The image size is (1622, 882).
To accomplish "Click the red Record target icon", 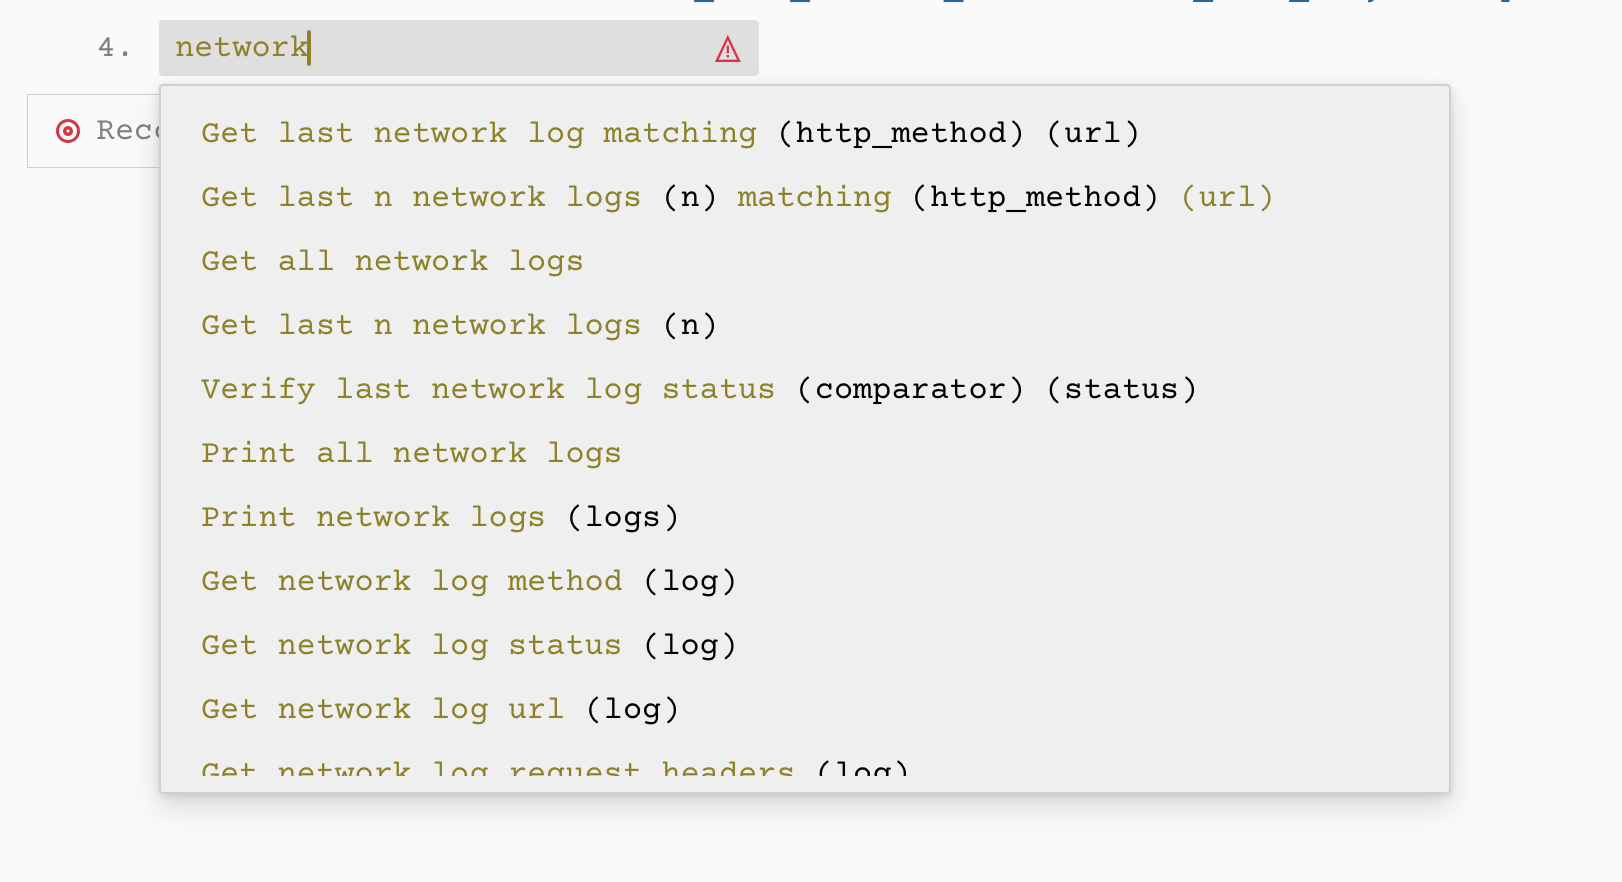I will pos(68,131).
